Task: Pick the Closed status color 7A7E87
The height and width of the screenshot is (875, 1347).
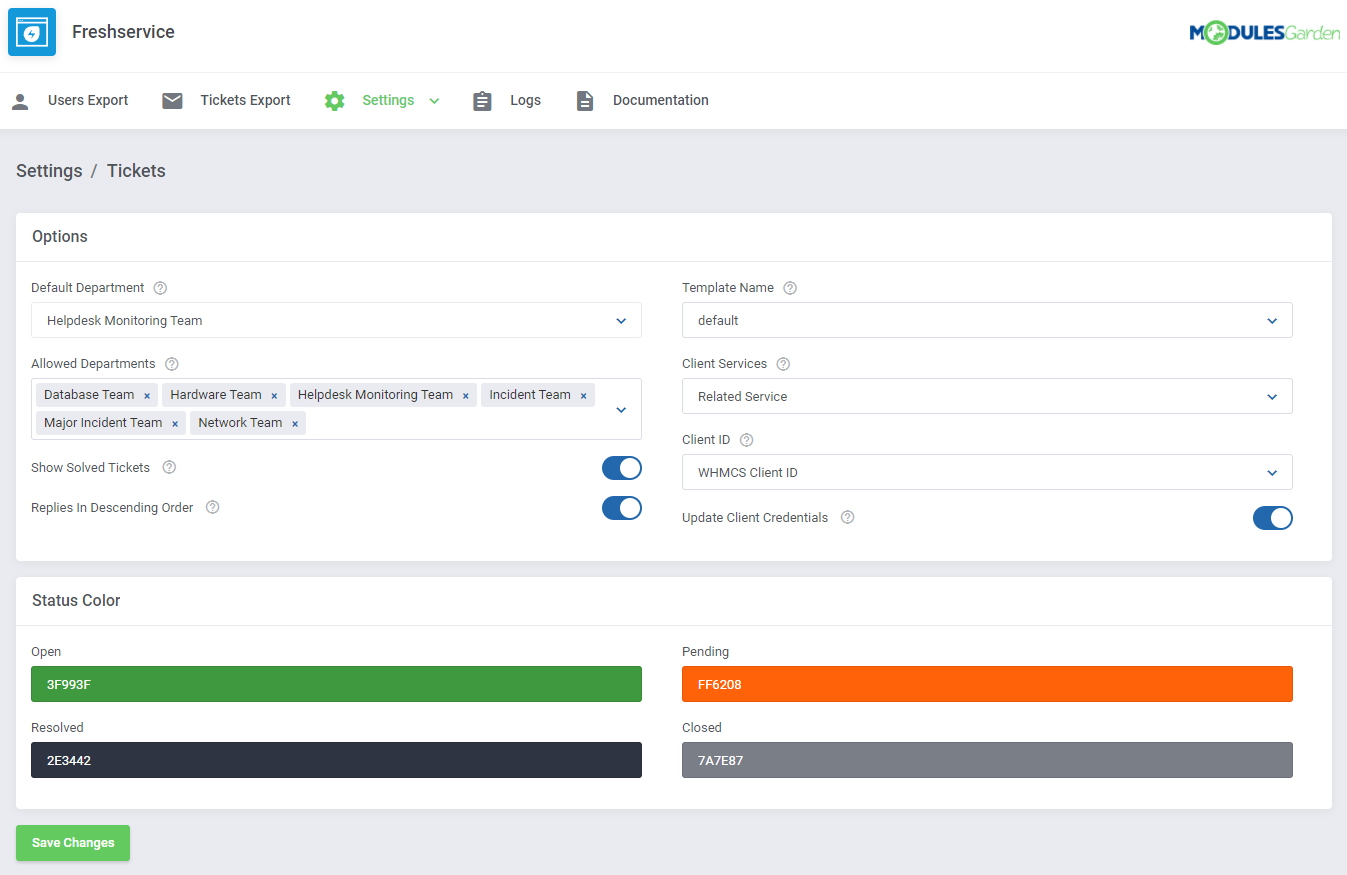Action: pos(987,760)
